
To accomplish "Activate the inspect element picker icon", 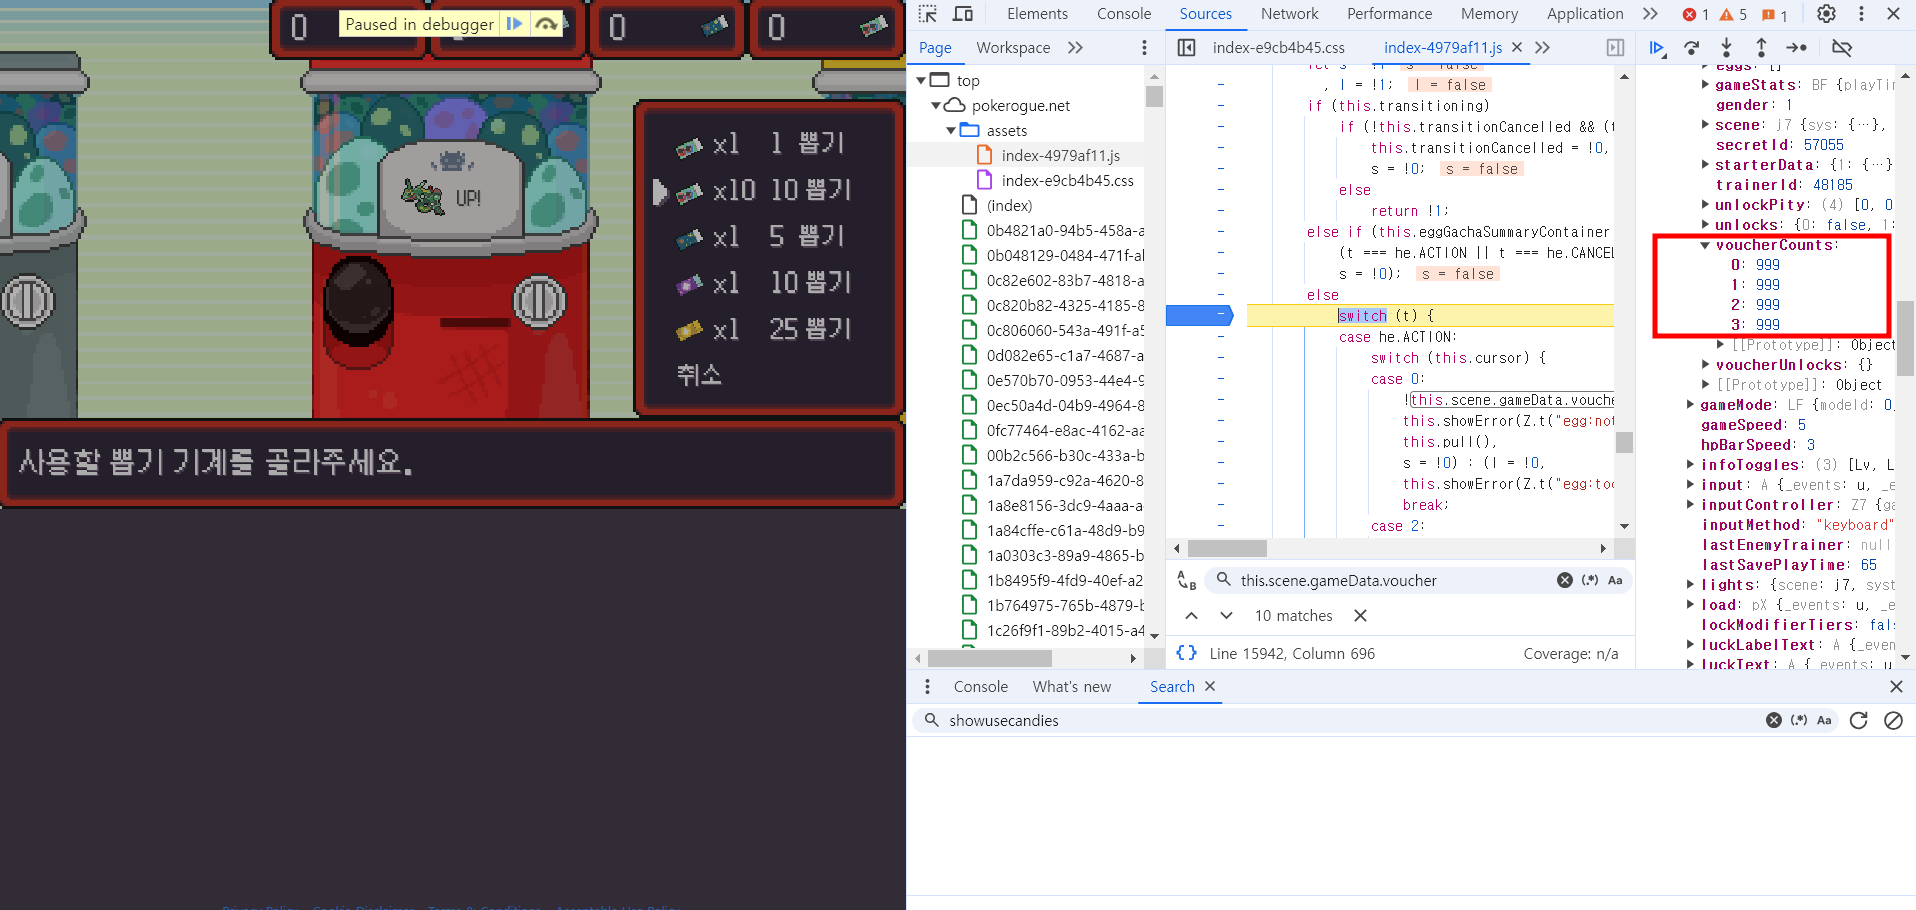I will coord(928,14).
